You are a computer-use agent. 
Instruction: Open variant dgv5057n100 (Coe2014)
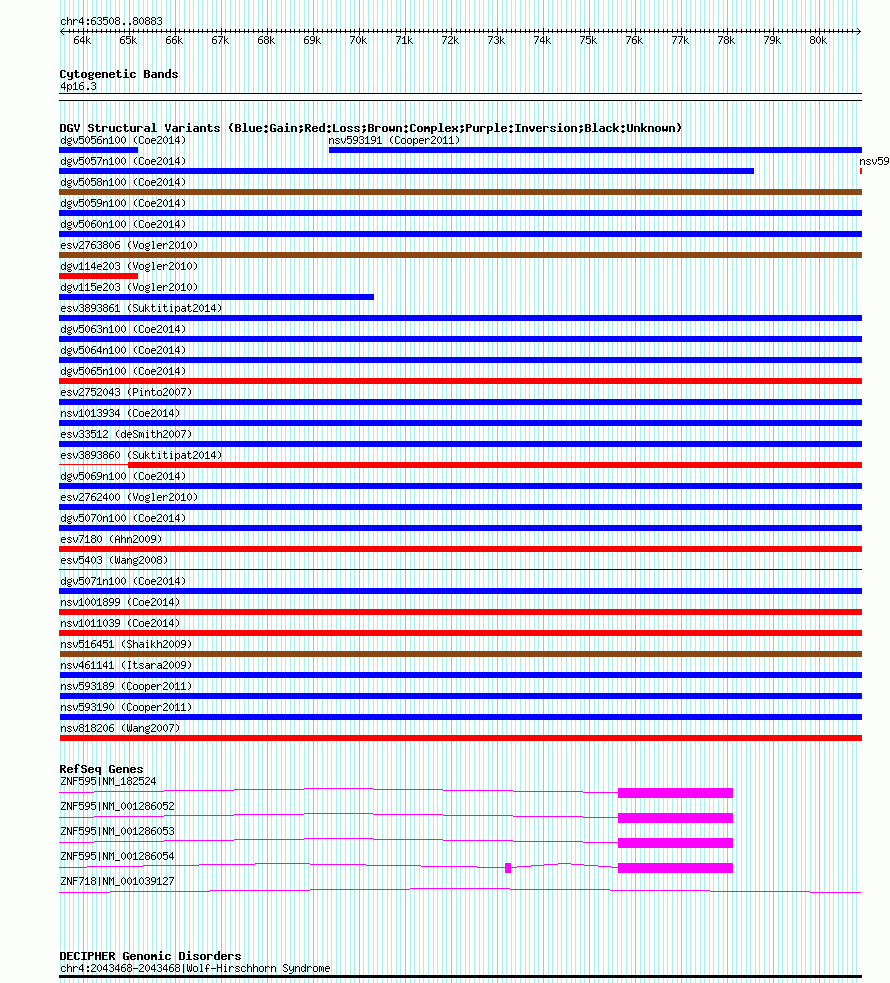tap(123, 161)
